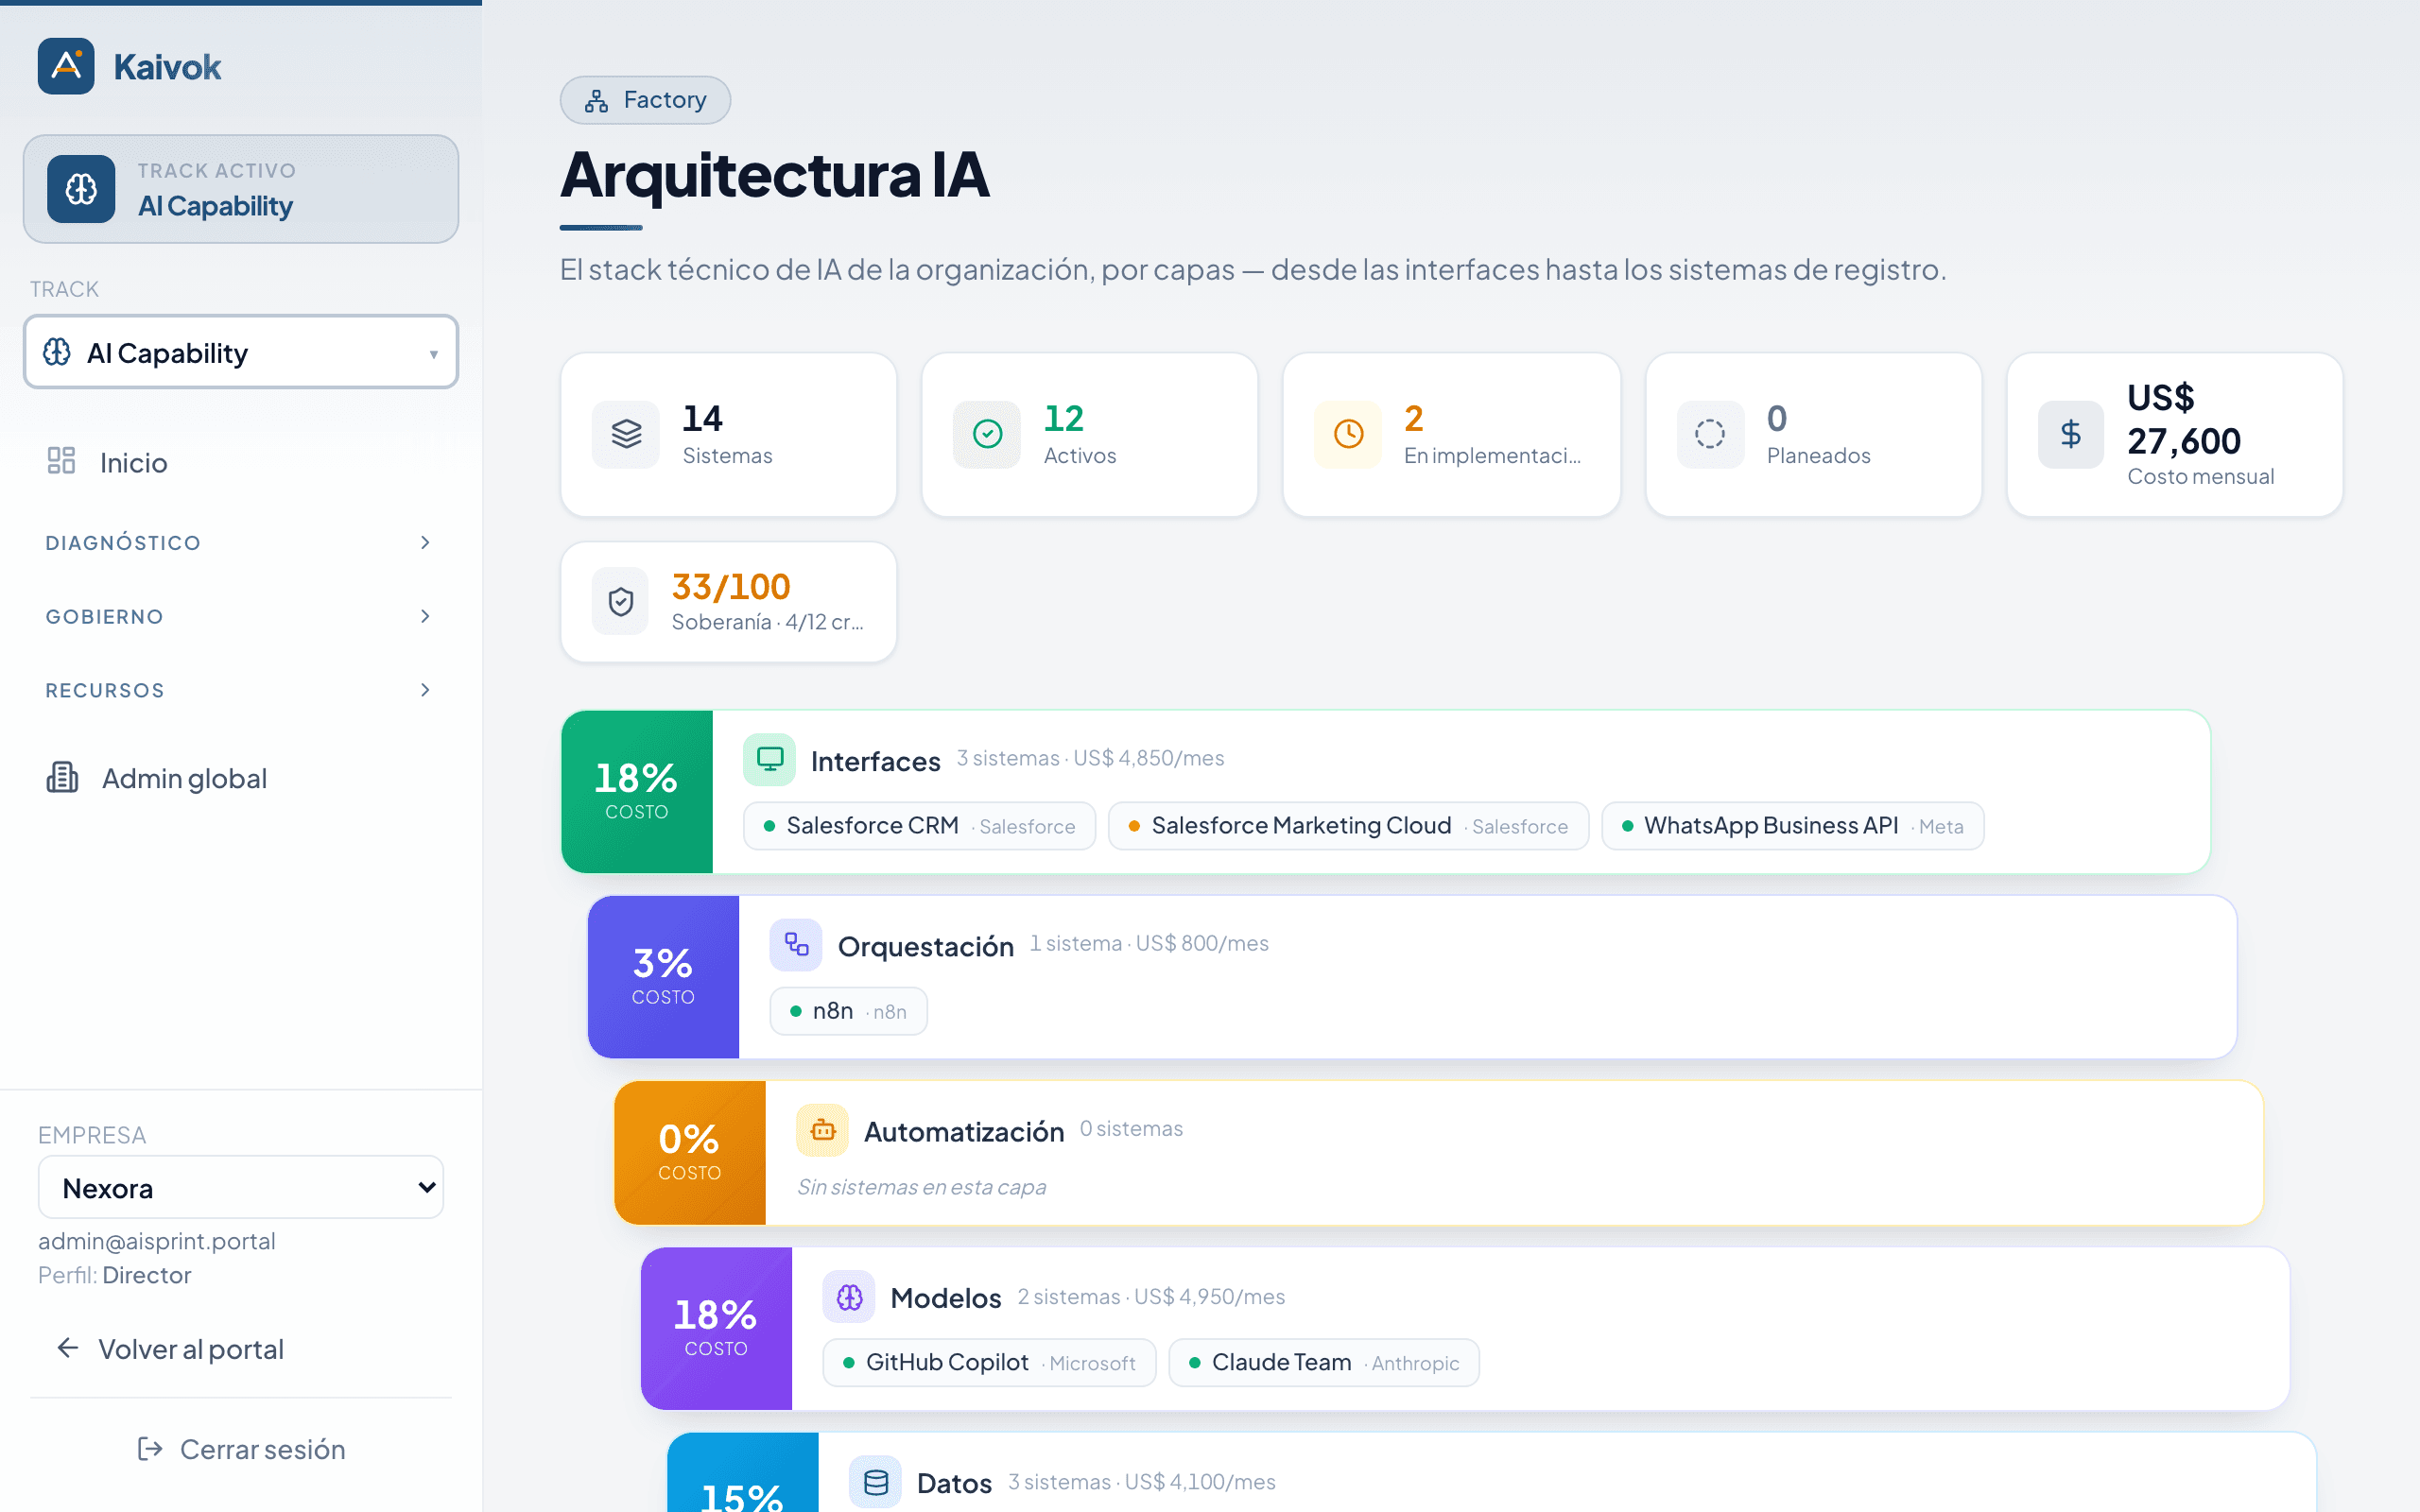This screenshot has width=2420, height=1512.
Task: Click the robot icon beside Automatización
Action: pyautogui.click(x=822, y=1130)
